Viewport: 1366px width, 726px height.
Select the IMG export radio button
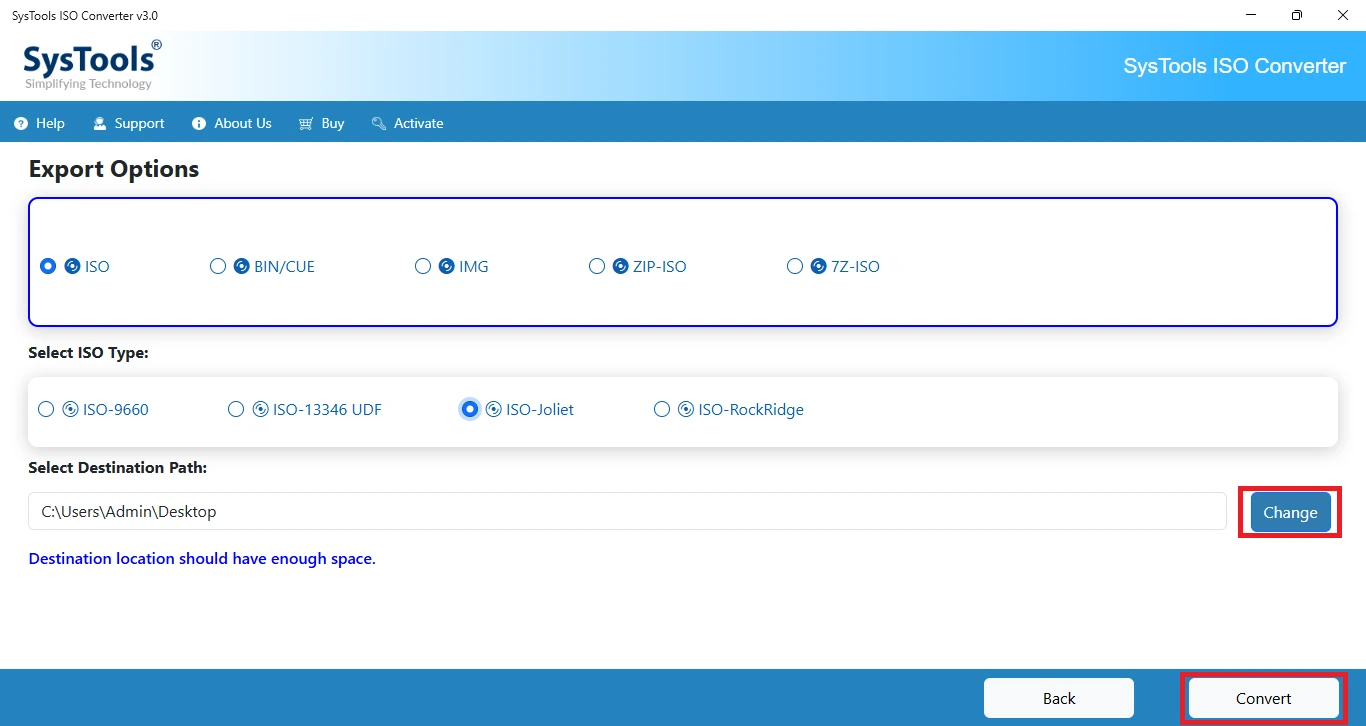tap(423, 267)
